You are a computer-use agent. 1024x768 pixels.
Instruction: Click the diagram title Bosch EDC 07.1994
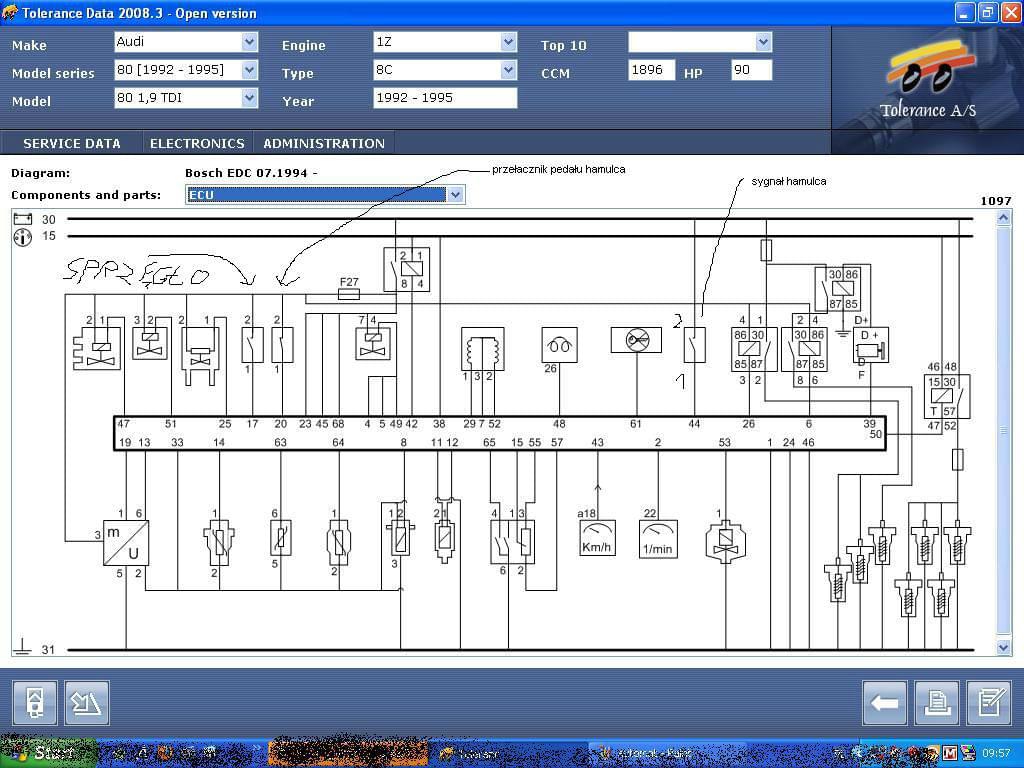(251, 173)
